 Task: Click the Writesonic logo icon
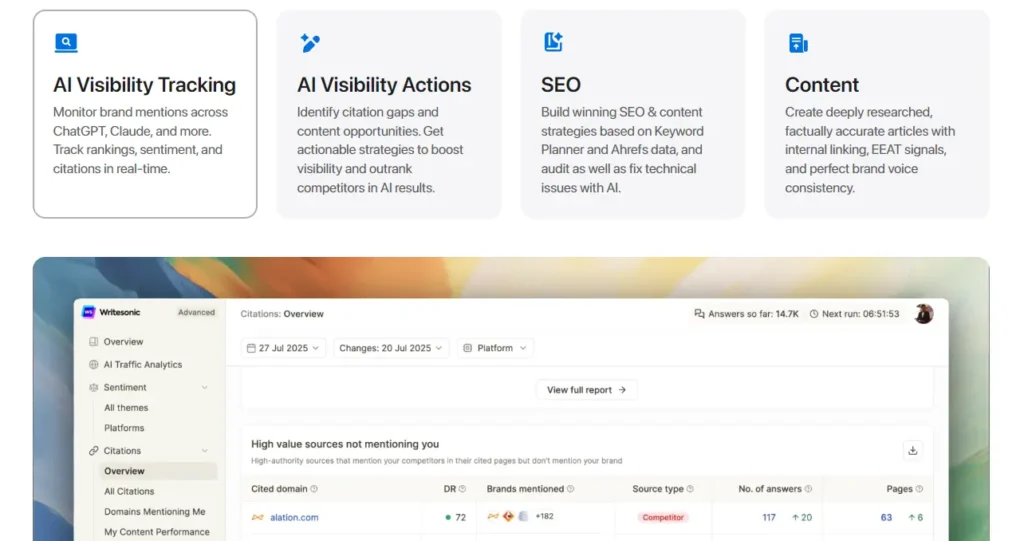coord(89,312)
